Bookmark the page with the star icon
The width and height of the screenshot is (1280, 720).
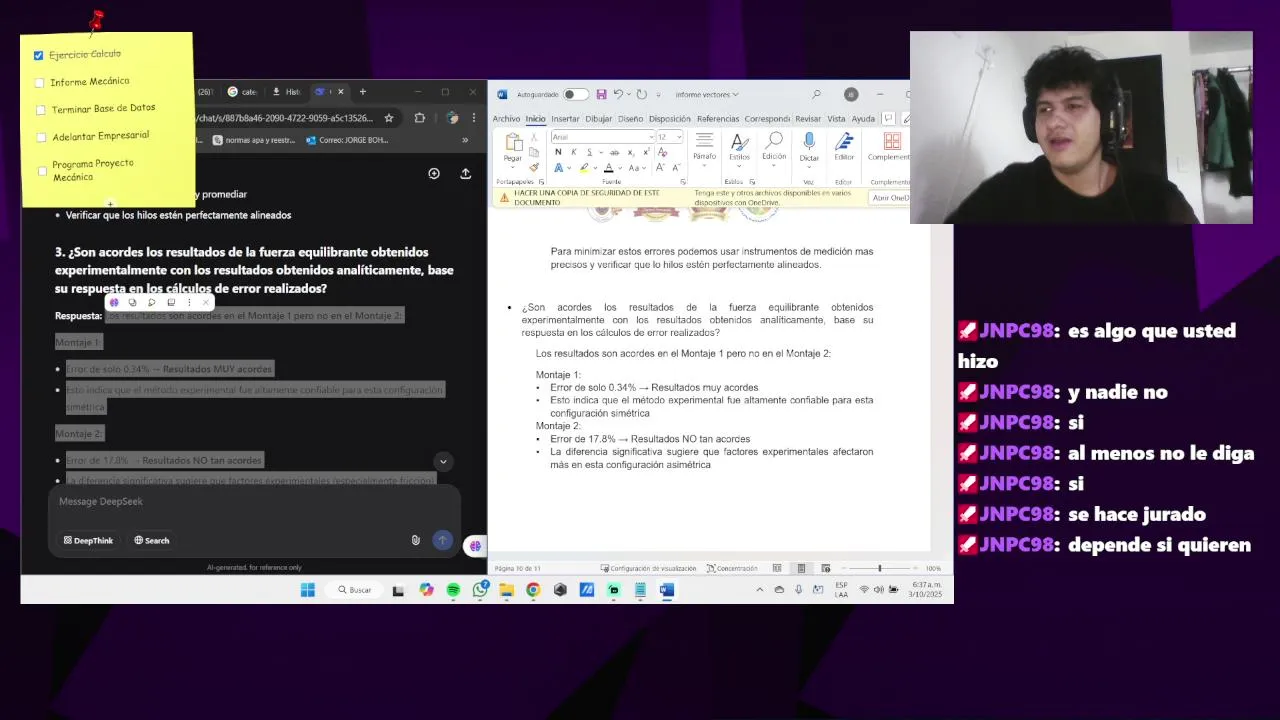[389, 117]
